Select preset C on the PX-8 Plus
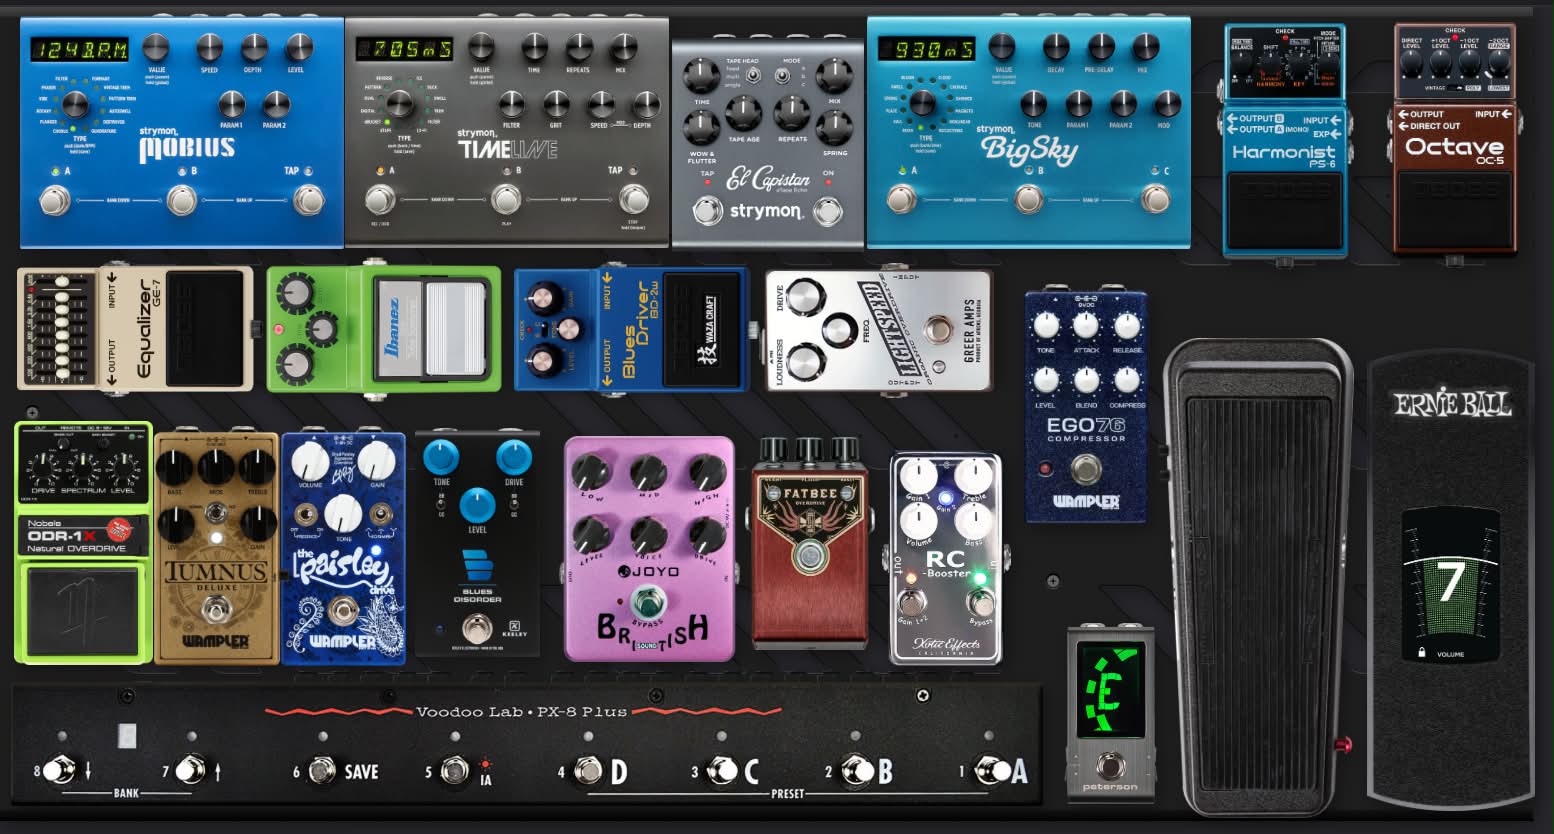Viewport: 1554px width, 834px height. point(722,770)
